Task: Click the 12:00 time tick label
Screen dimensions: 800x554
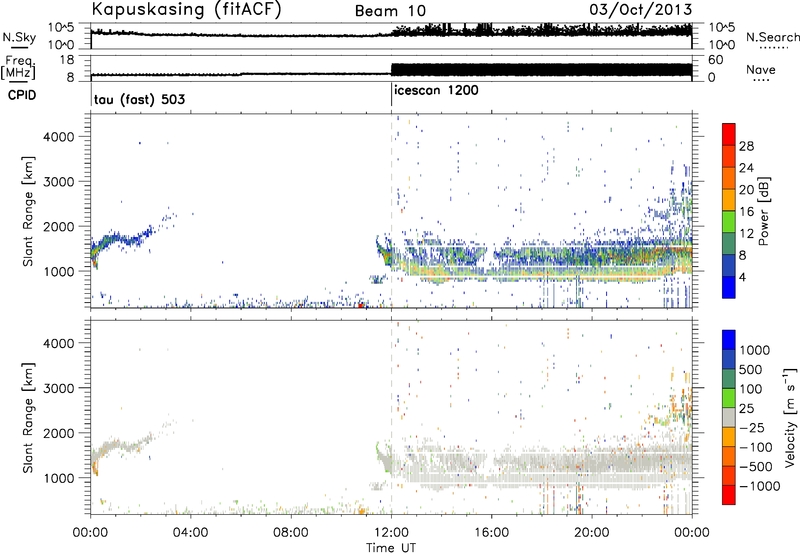Action: coord(391,533)
